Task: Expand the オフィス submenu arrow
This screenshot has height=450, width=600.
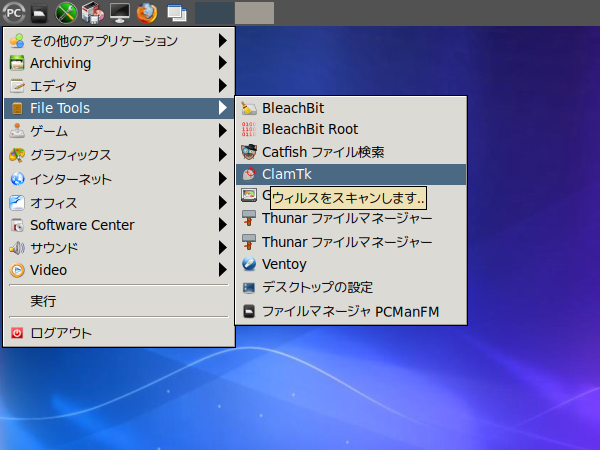Action: [223, 203]
